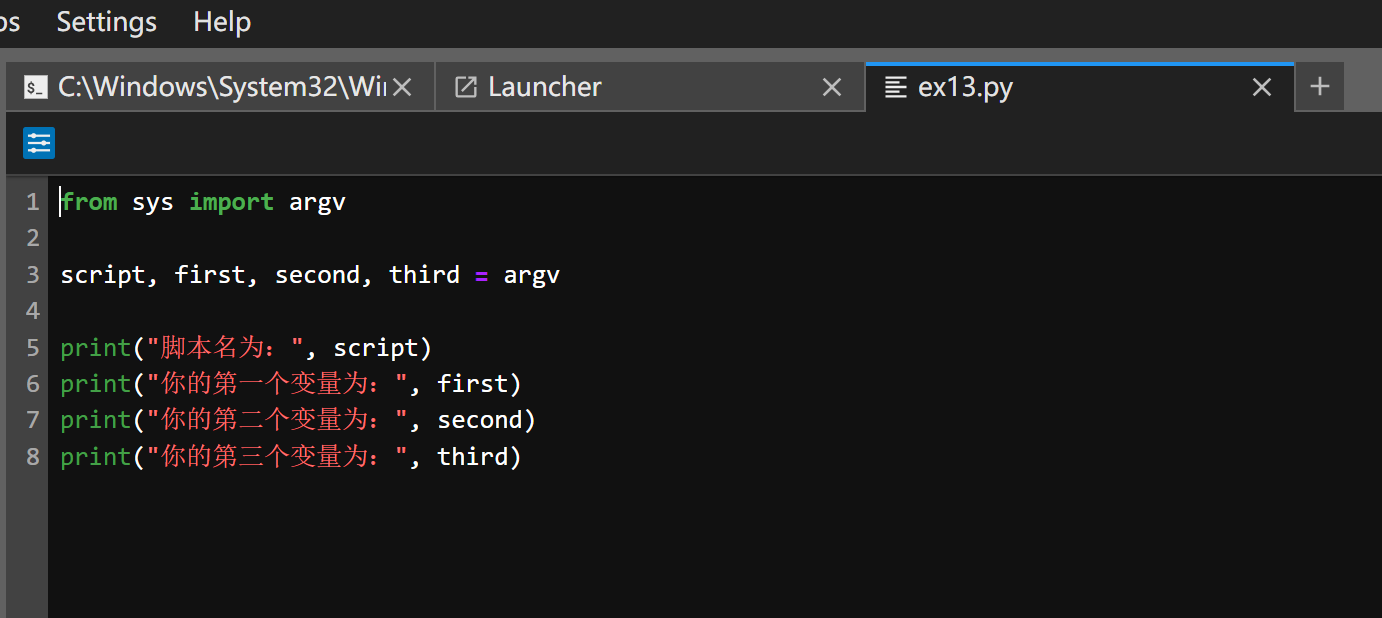This screenshot has height=618, width=1382.
Task: Open the Help menu
Action: (222, 22)
